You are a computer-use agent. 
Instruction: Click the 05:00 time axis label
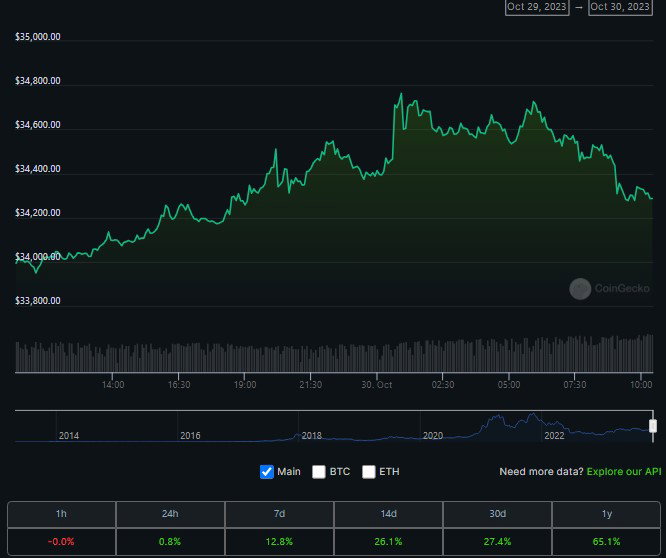point(509,385)
